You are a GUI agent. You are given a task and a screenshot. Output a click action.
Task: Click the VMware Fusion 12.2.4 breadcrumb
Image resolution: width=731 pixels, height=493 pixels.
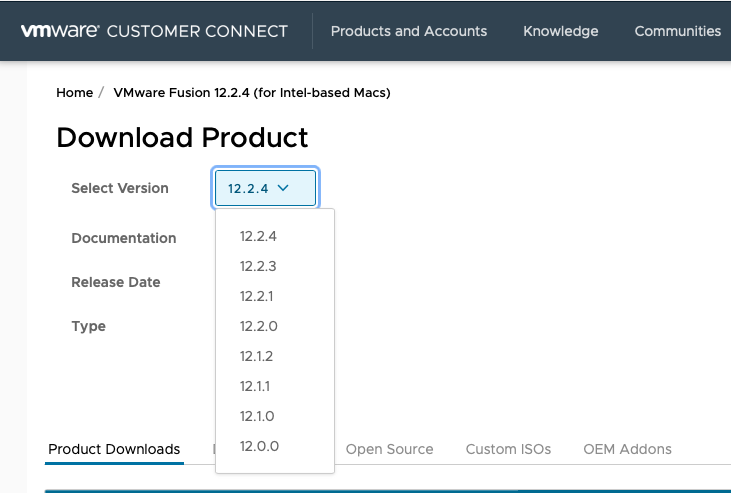point(252,93)
